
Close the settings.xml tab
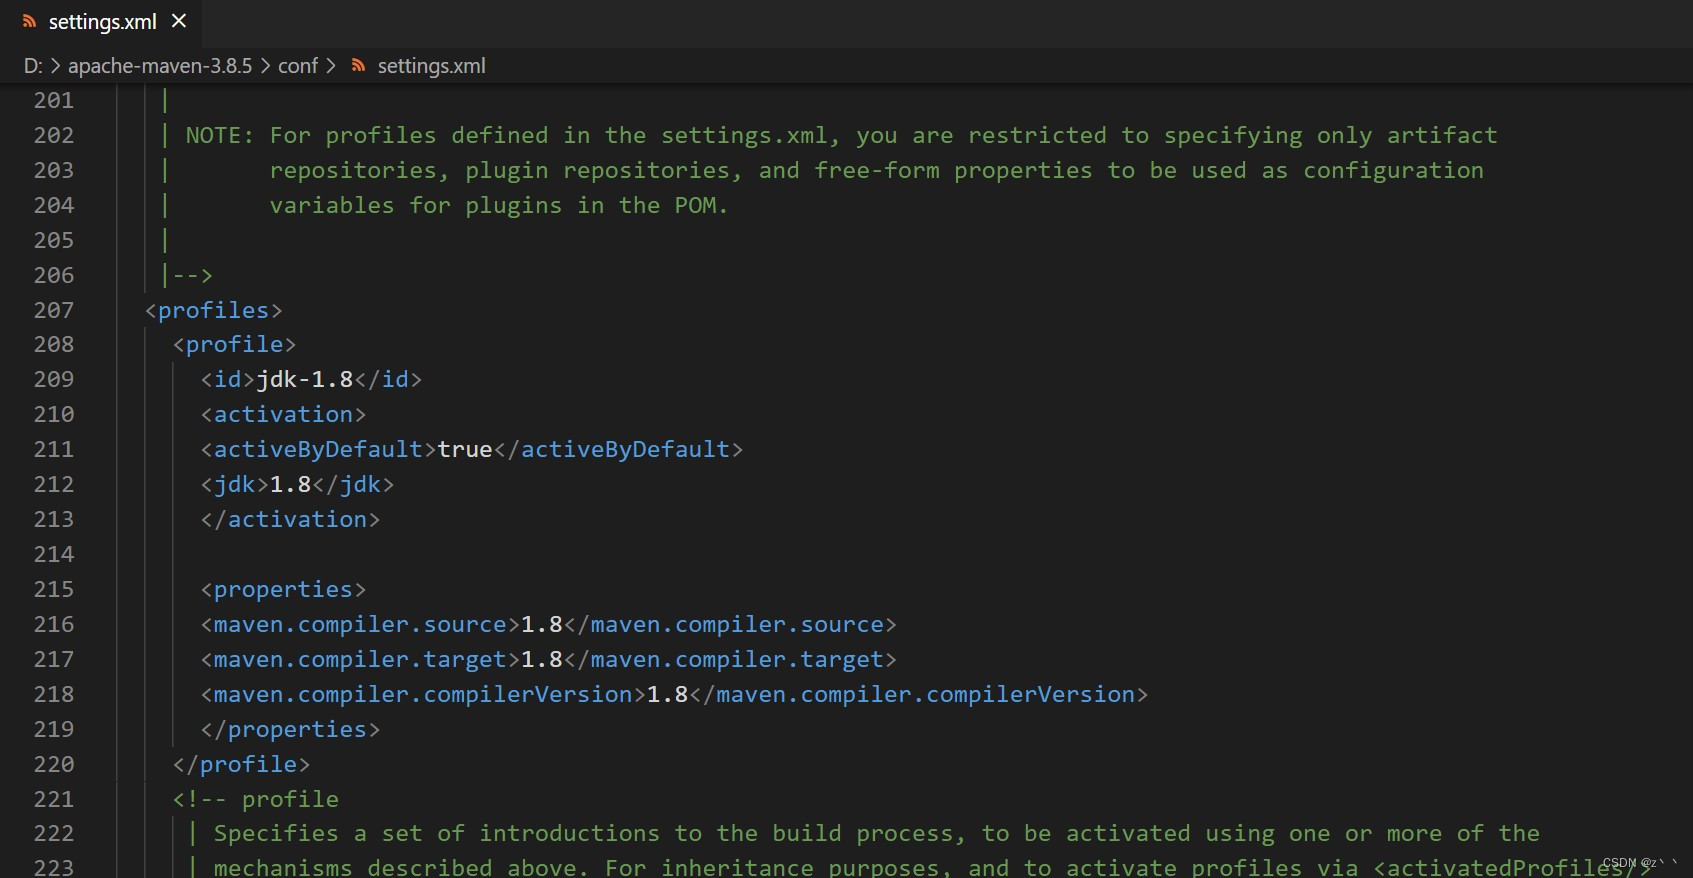[179, 21]
